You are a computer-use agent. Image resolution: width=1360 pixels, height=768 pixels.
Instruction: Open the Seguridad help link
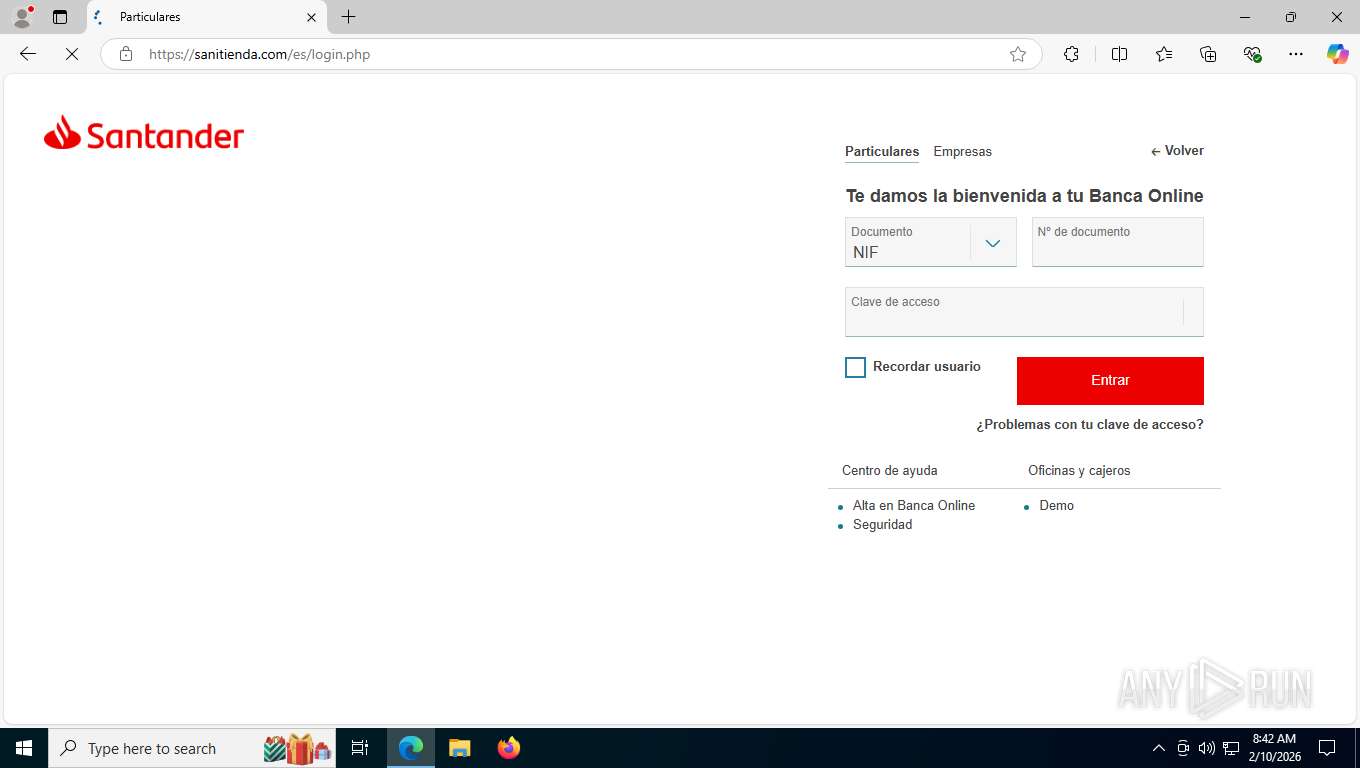coord(882,525)
